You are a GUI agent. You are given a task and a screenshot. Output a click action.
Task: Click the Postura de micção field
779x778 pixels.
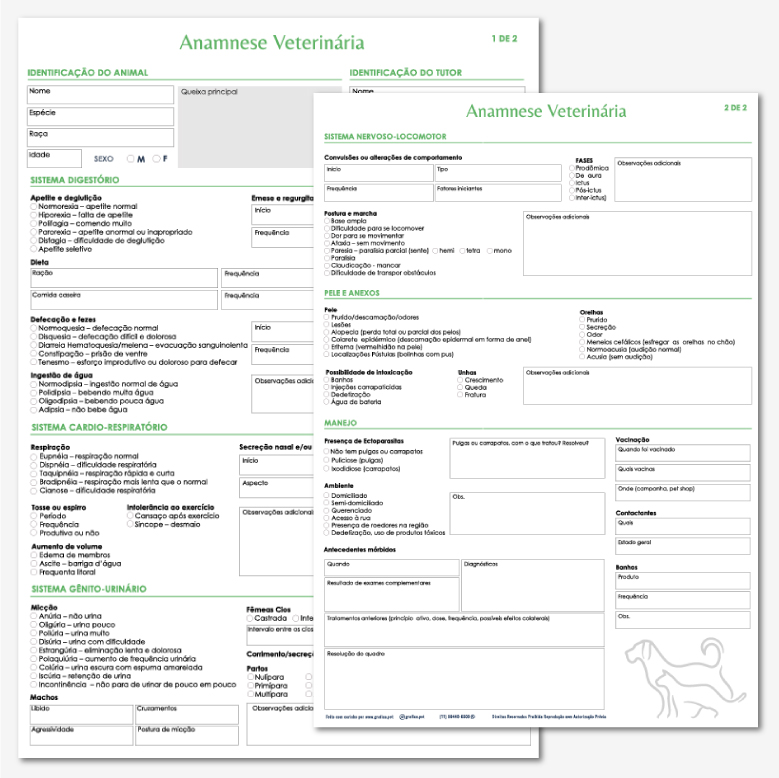pyautogui.click(x=187, y=736)
